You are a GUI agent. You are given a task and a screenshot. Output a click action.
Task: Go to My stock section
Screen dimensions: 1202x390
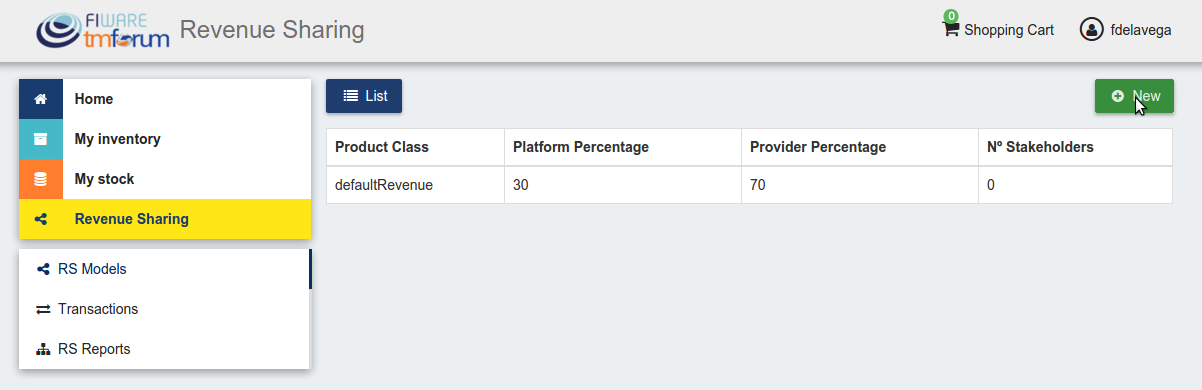165,179
